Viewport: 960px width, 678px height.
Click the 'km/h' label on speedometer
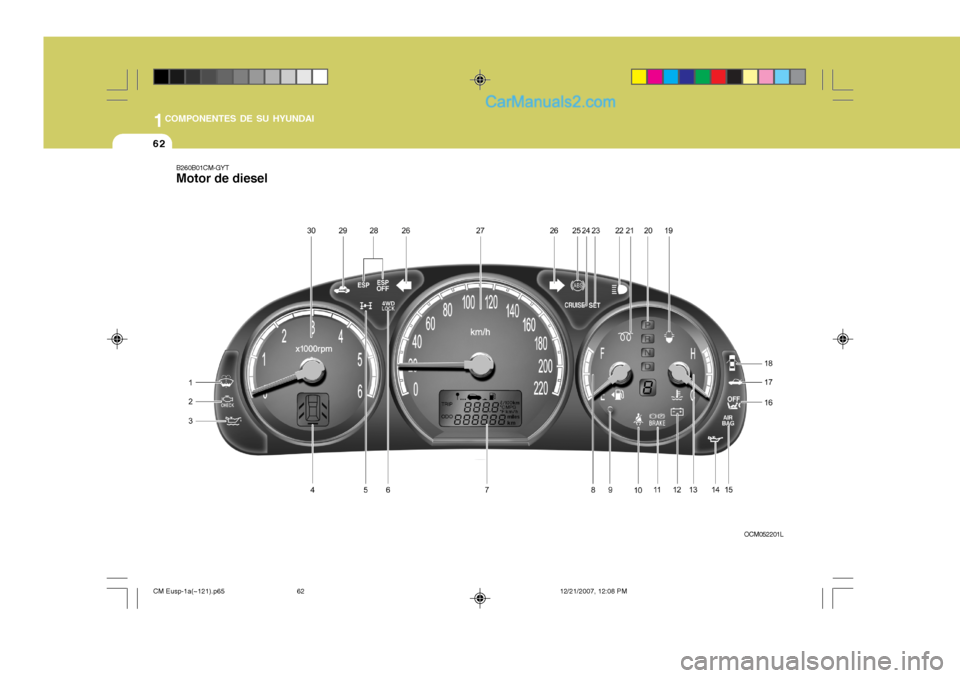tap(480, 332)
